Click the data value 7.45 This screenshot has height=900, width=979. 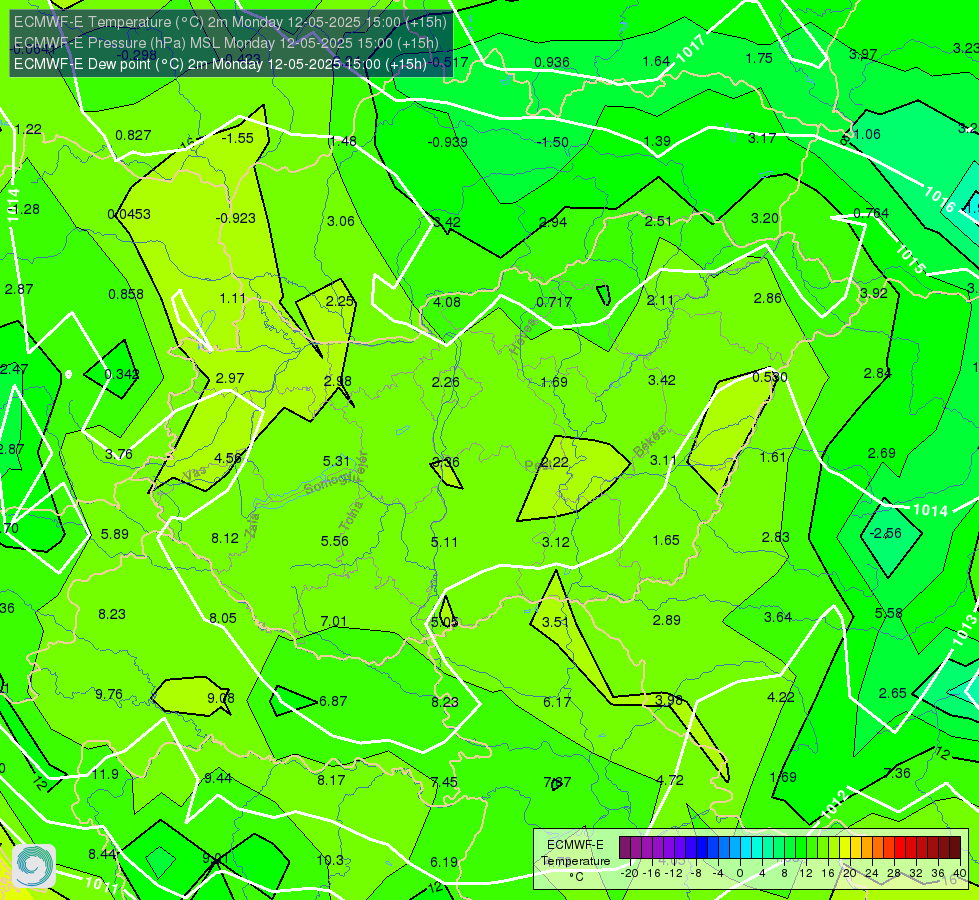[444, 782]
